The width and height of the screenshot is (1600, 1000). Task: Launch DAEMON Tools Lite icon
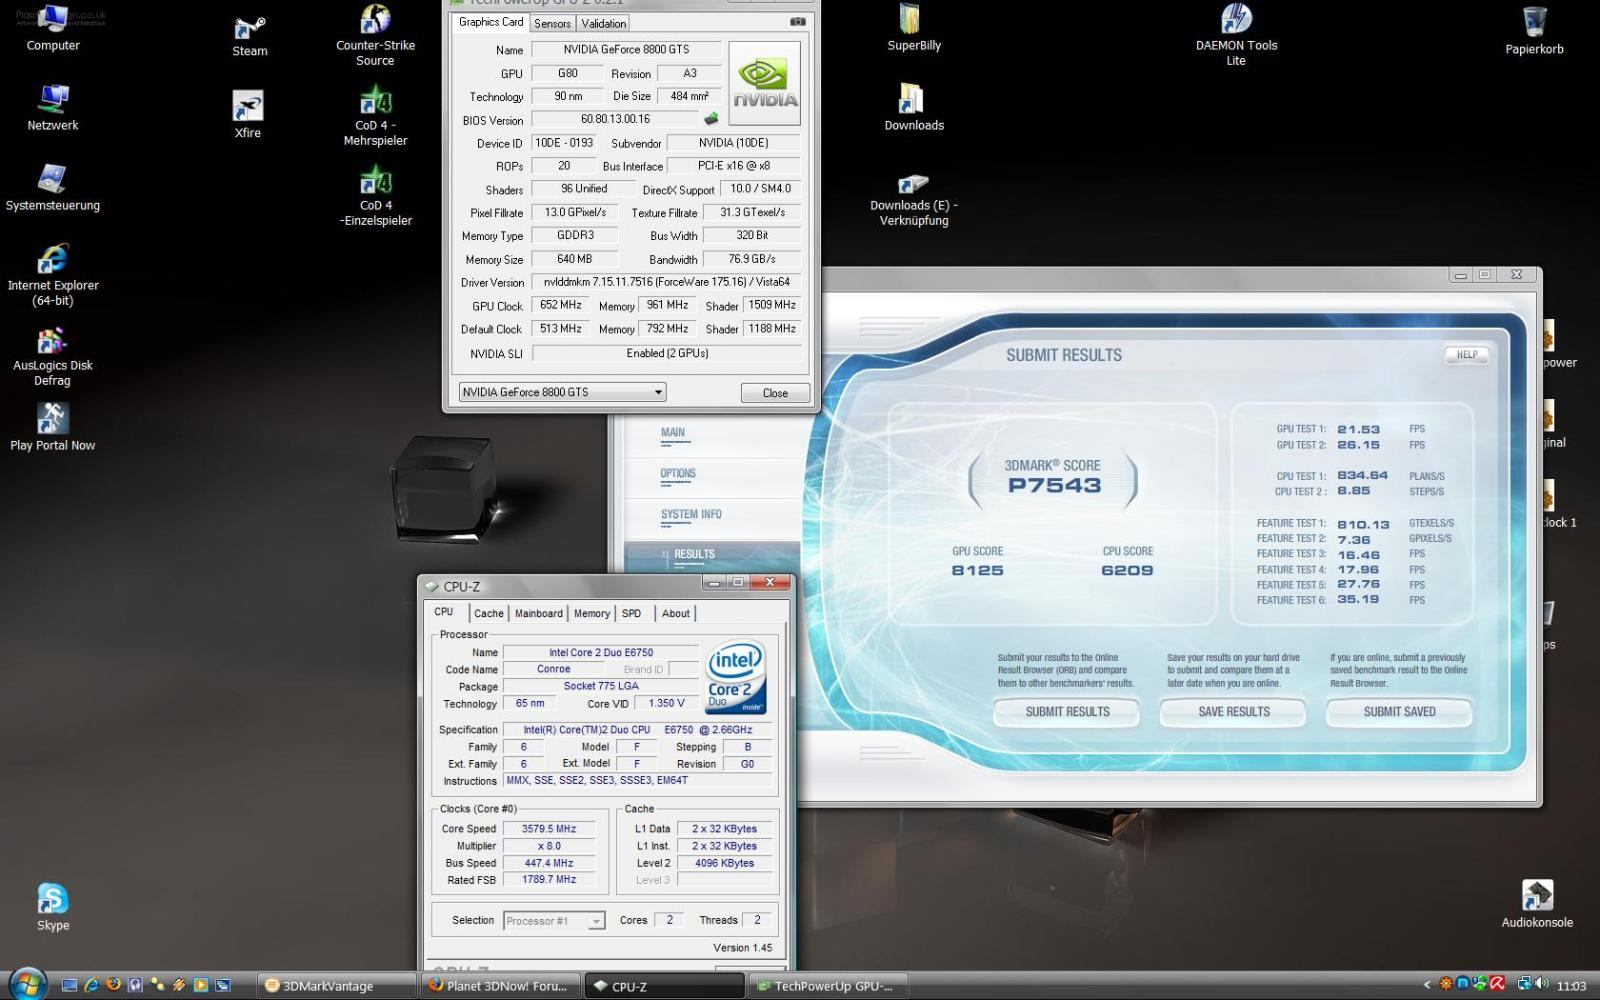pos(1236,35)
